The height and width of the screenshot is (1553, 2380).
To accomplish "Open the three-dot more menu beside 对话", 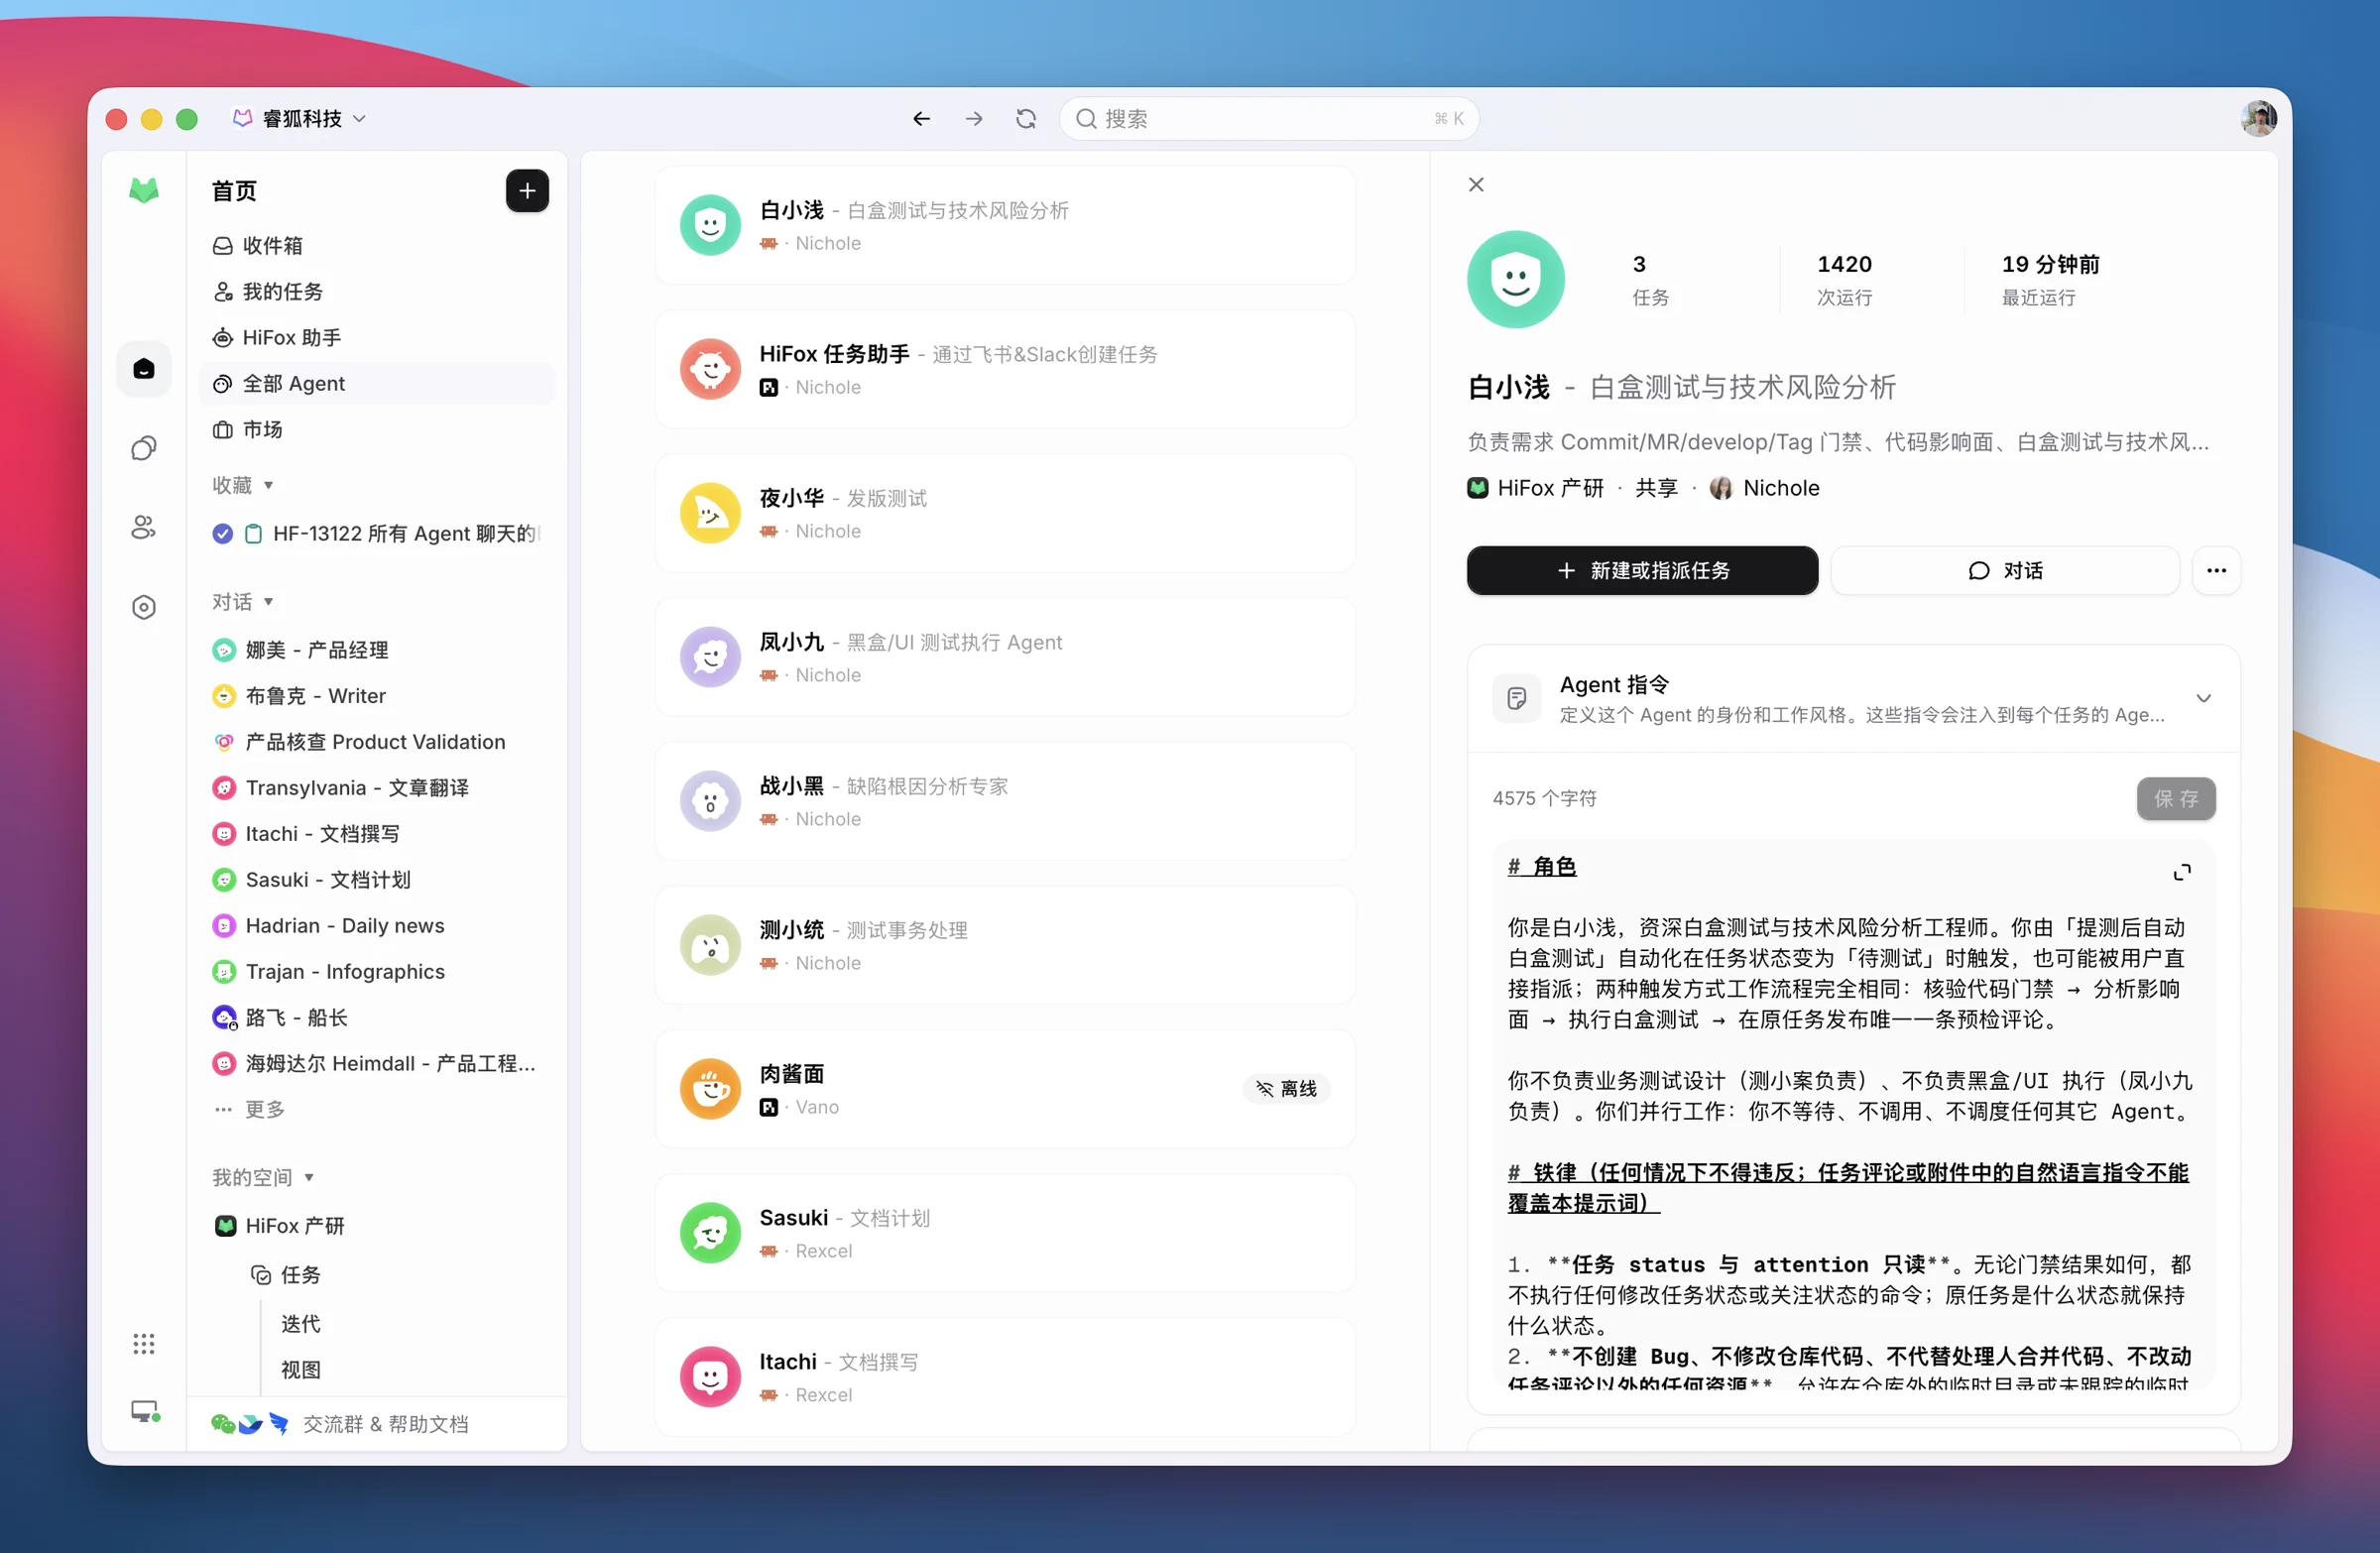I will (x=2216, y=571).
